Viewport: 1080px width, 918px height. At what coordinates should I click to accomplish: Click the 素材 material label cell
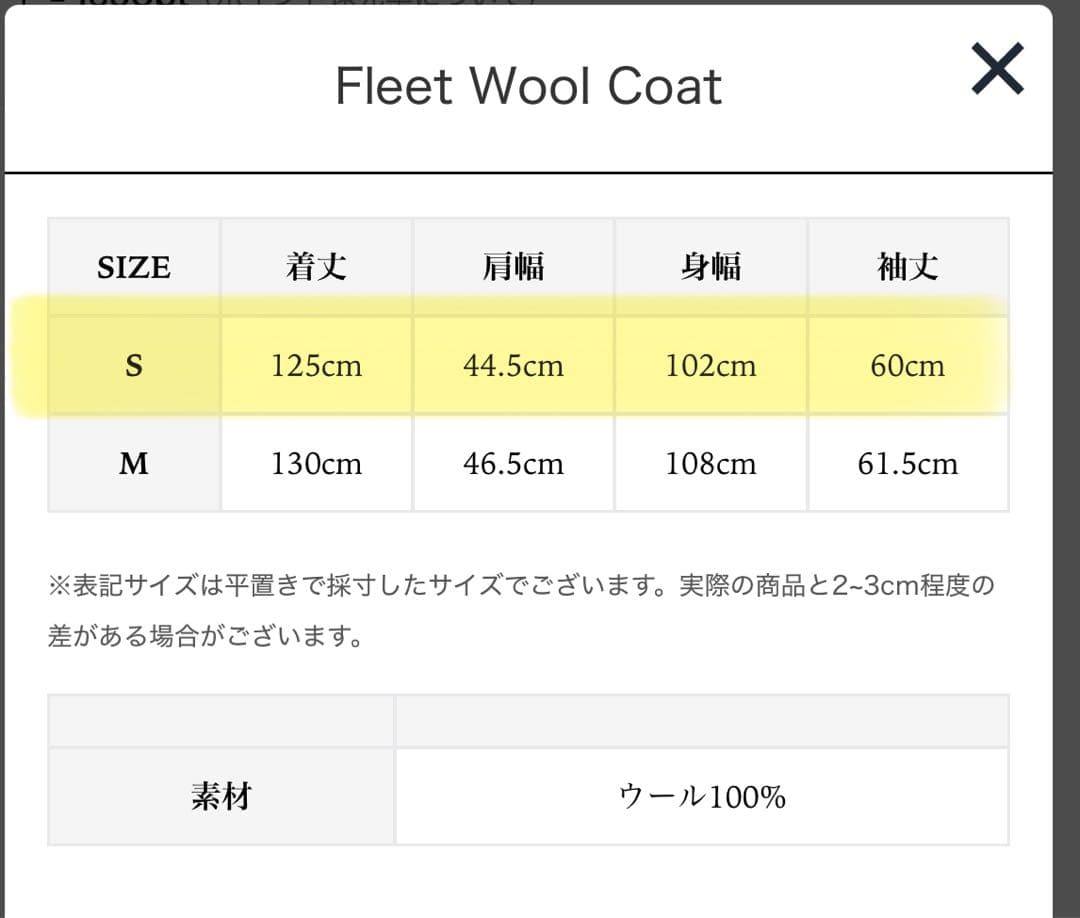pos(222,796)
